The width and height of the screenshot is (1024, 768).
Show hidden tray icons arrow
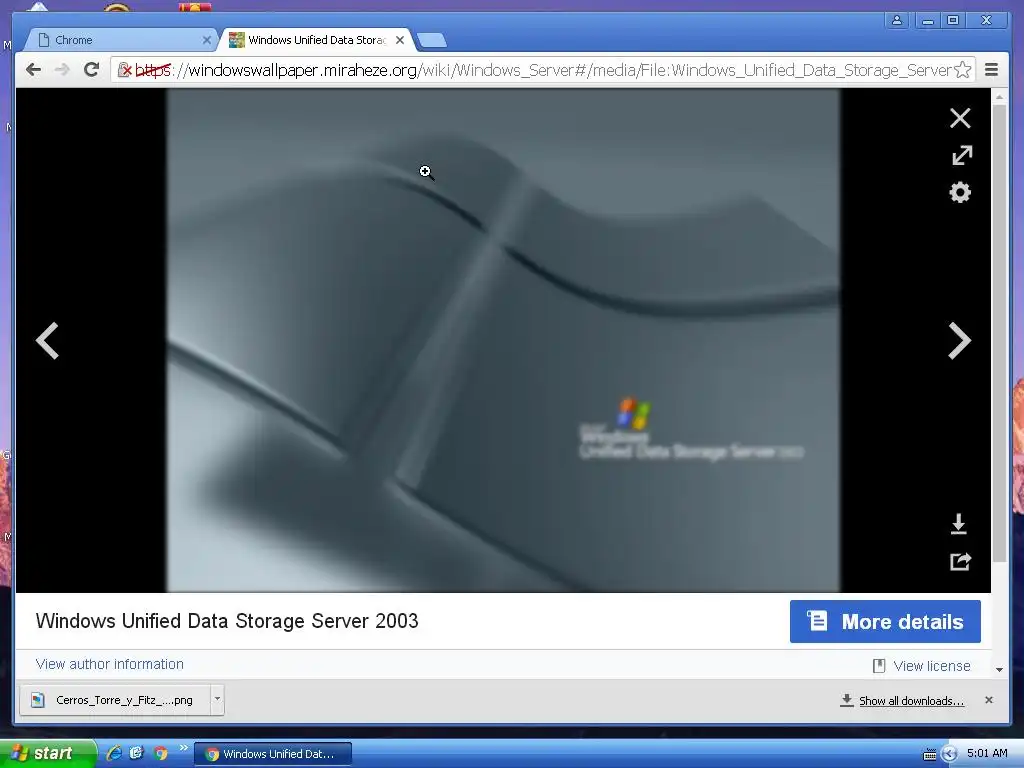pyautogui.click(x=950, y=754)
